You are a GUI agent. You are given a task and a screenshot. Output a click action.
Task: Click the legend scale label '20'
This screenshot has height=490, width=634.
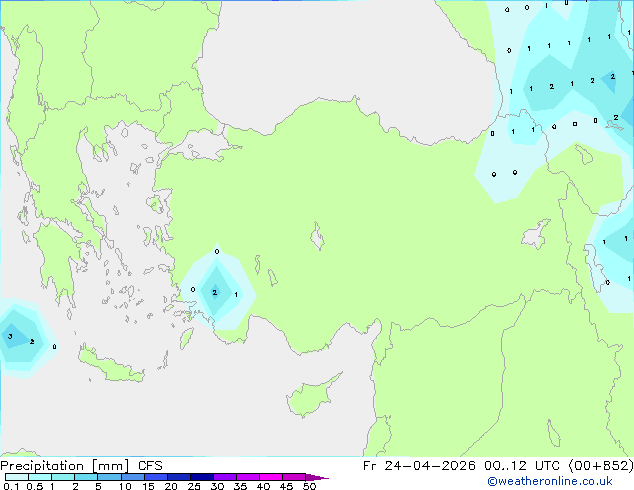171,486
